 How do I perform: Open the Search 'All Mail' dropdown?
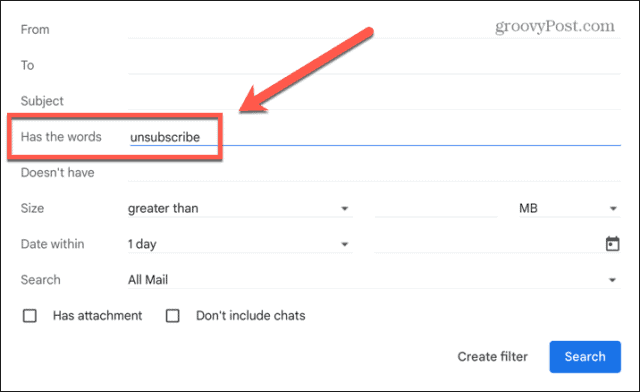pos(374,280)
